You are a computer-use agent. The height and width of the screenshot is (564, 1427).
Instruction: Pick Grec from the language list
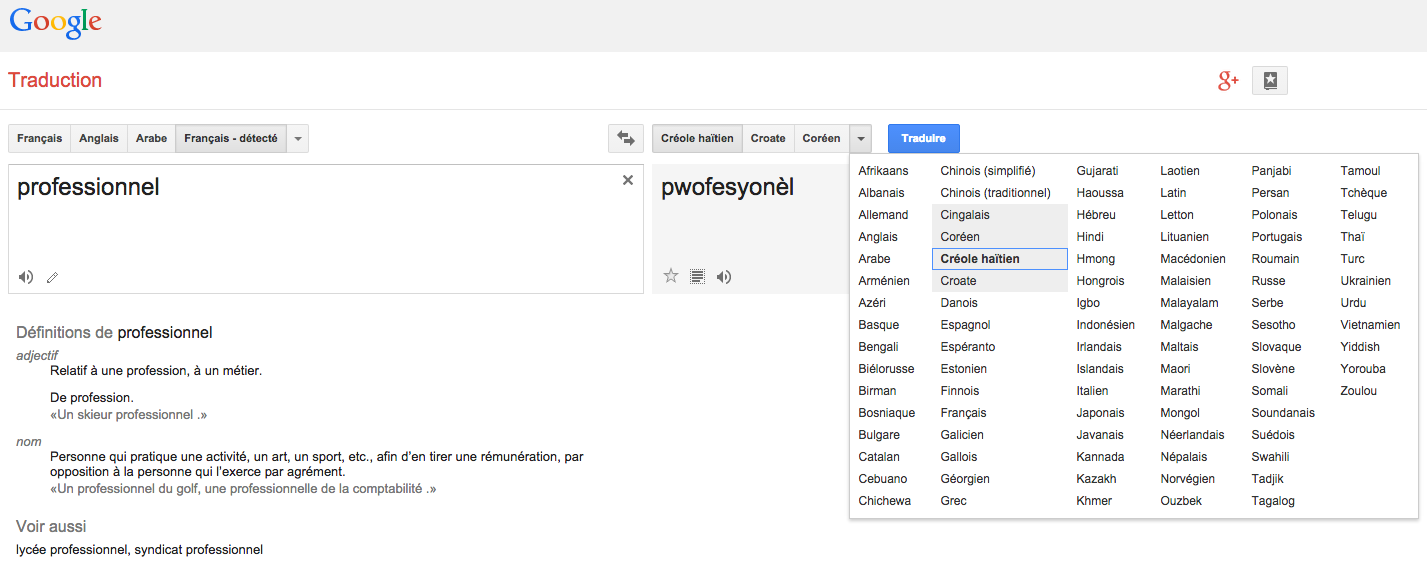coord(954,501)
